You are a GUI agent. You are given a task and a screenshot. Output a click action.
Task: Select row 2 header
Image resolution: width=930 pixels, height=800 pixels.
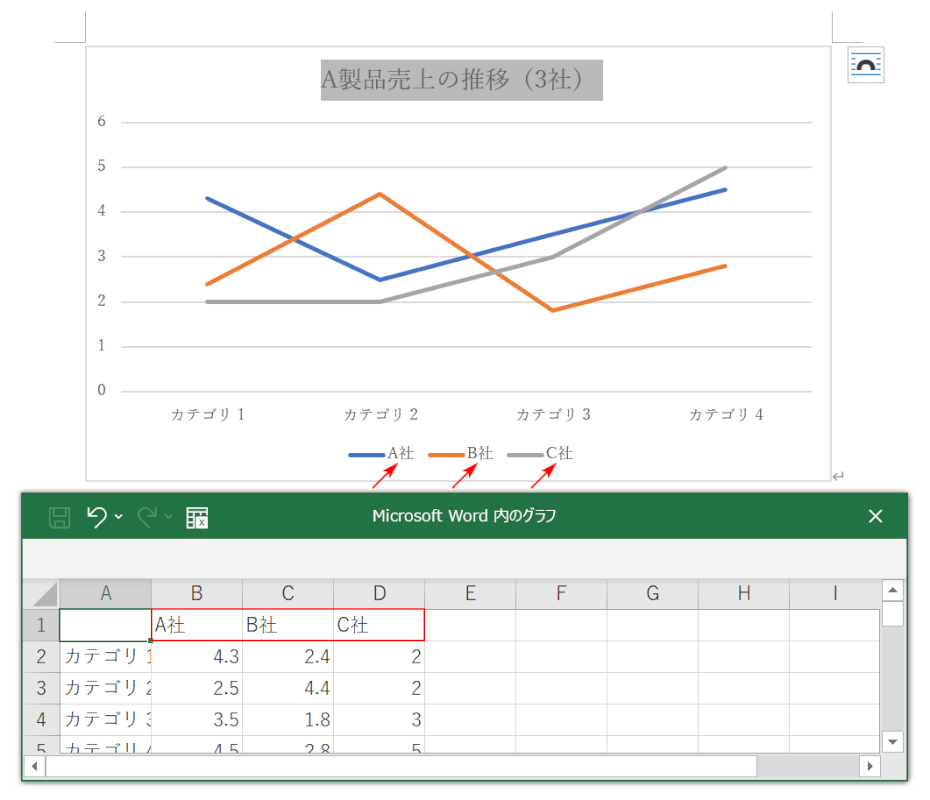[x=41, y=657]
